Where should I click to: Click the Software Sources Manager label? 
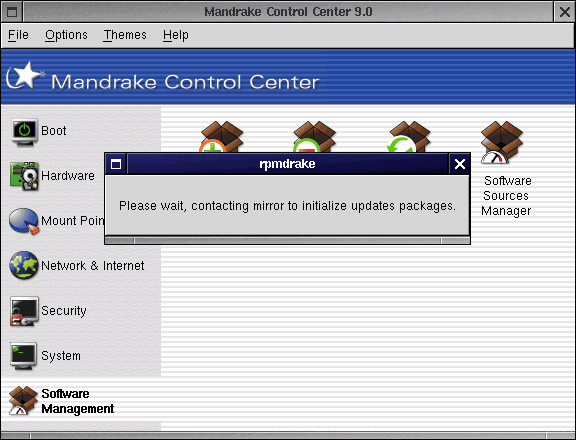507,196
